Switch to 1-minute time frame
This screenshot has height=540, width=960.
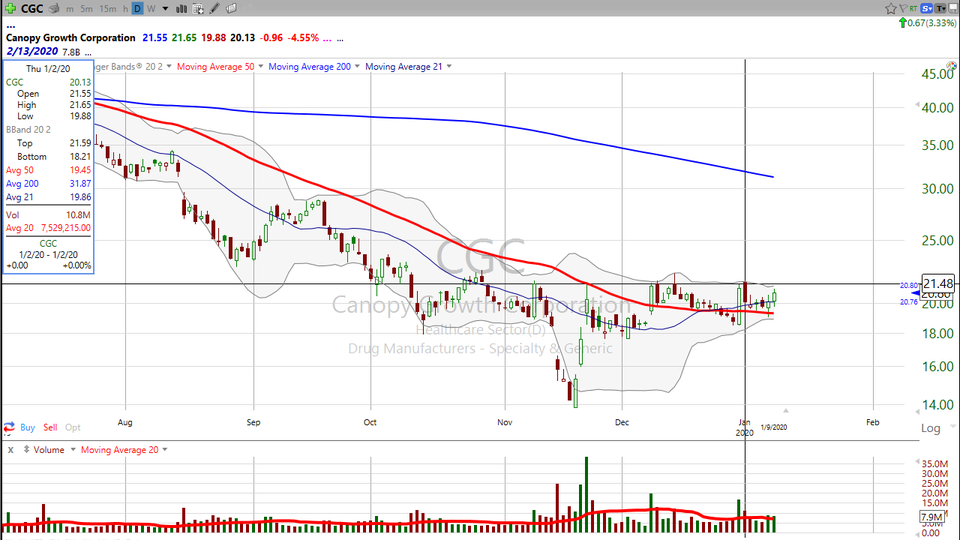[x=70, y=9]
